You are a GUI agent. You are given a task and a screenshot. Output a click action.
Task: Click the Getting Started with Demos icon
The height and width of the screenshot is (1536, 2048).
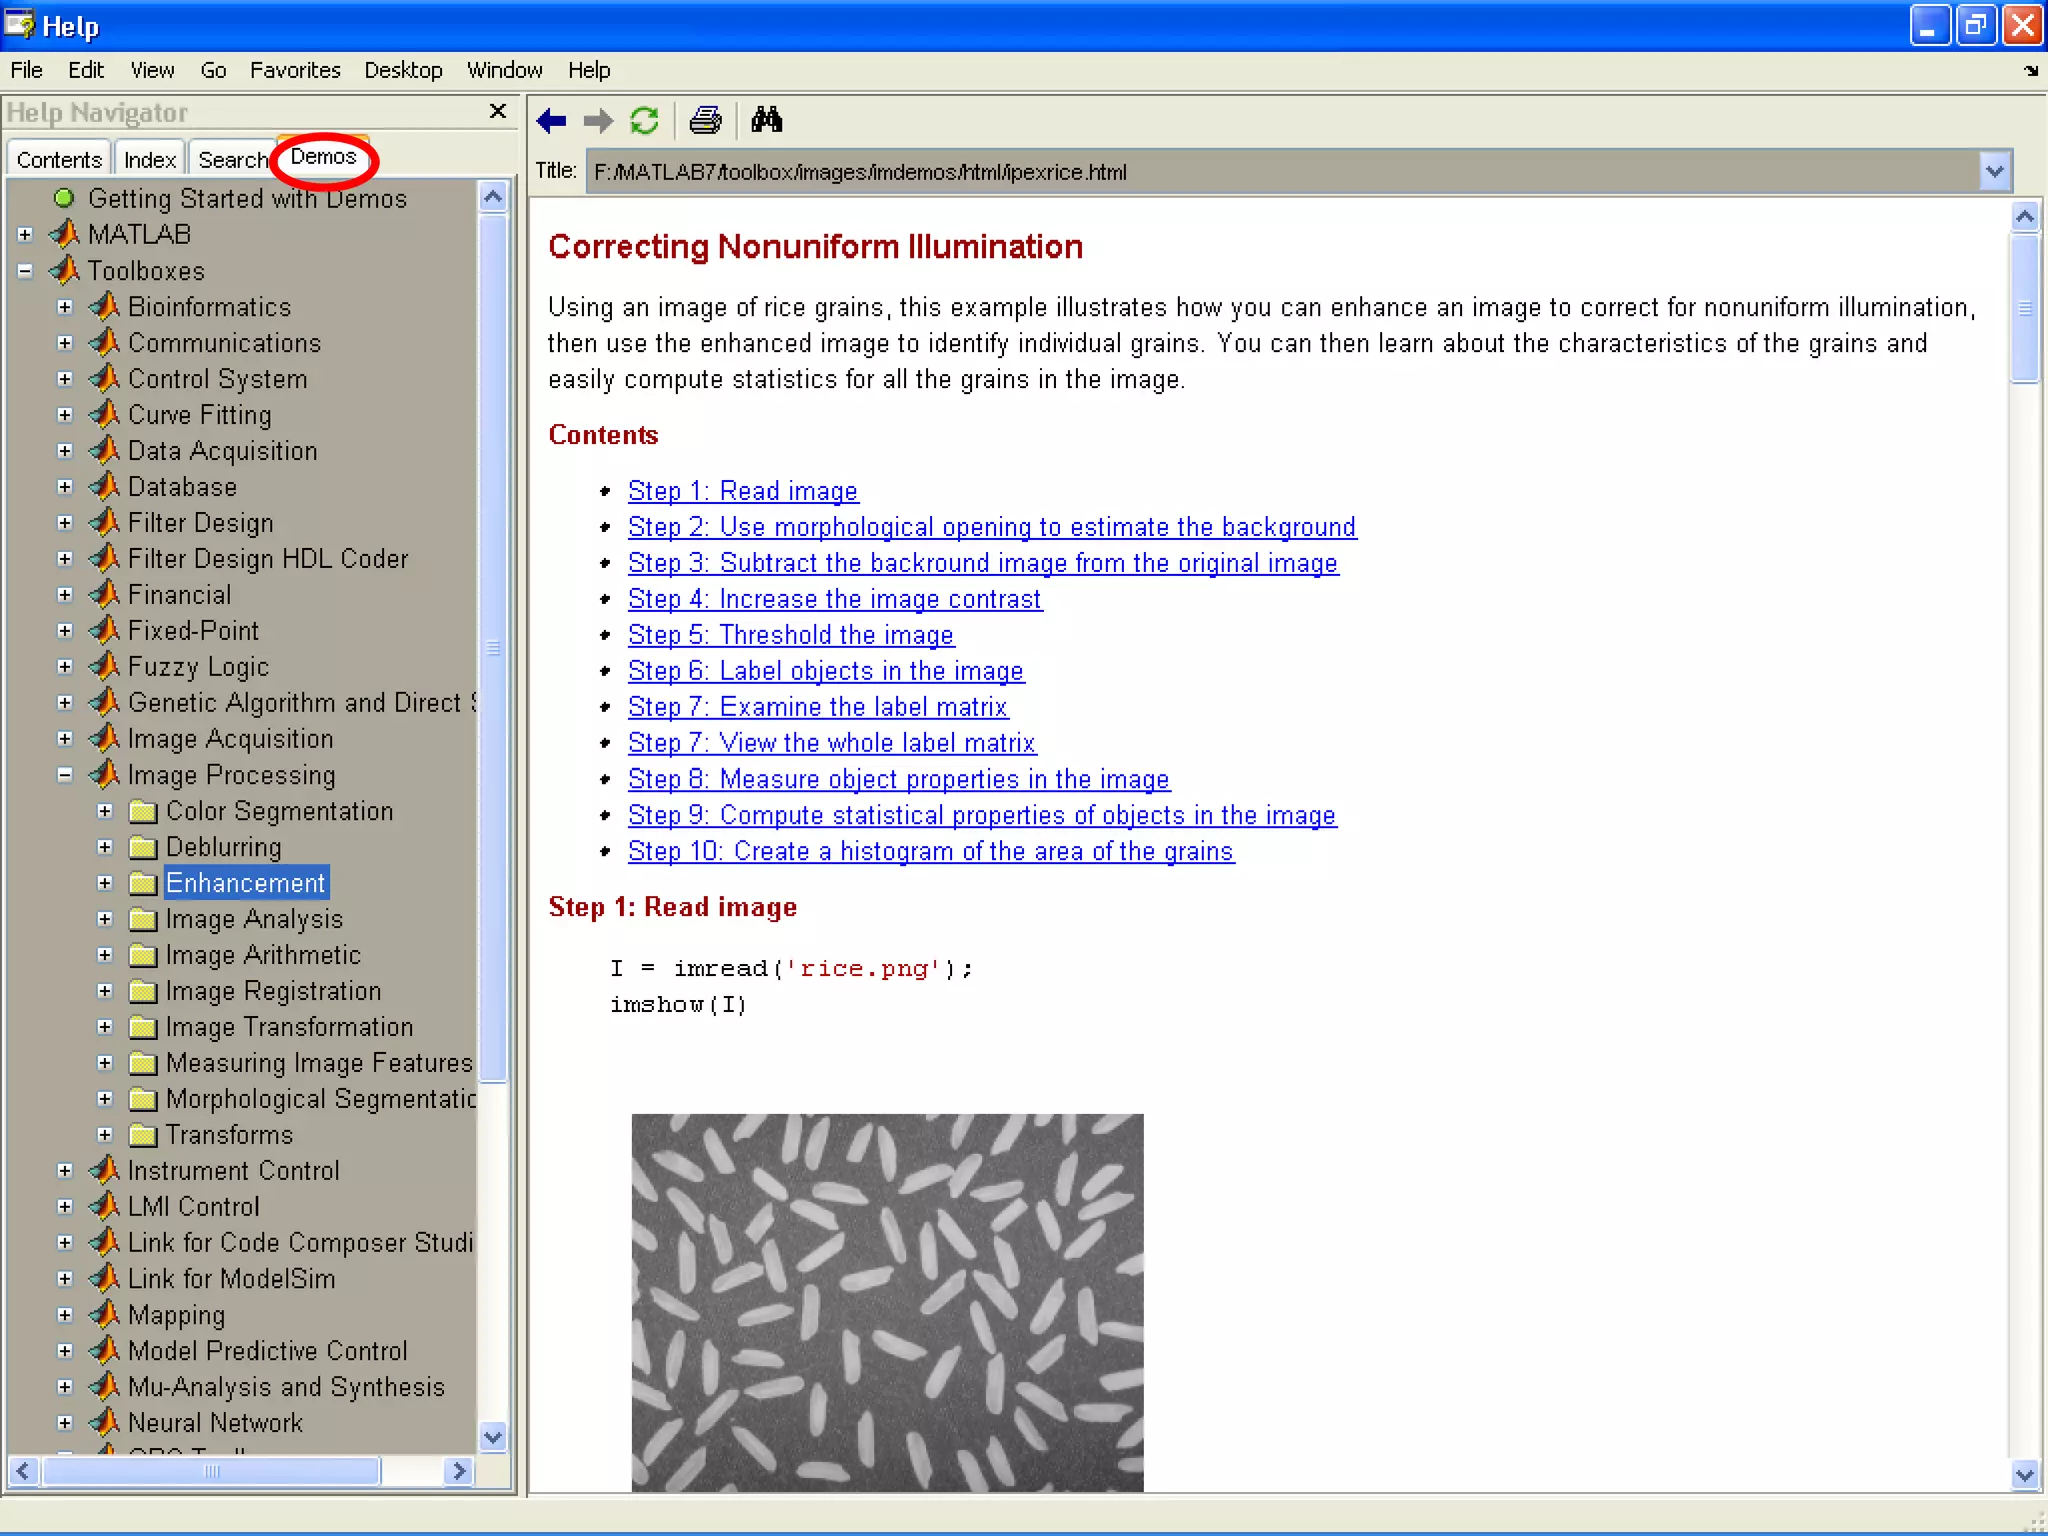click(64, 198)
